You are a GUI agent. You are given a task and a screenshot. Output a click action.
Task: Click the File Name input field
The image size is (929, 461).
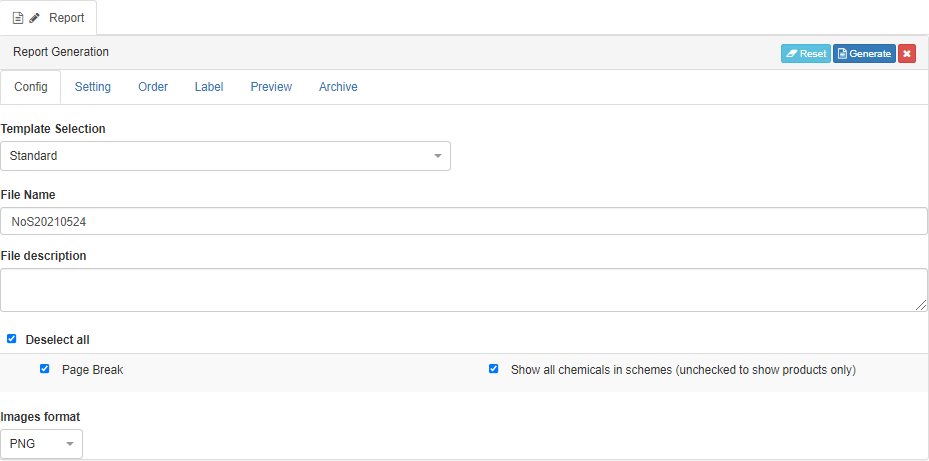click(x=464, y=221)
